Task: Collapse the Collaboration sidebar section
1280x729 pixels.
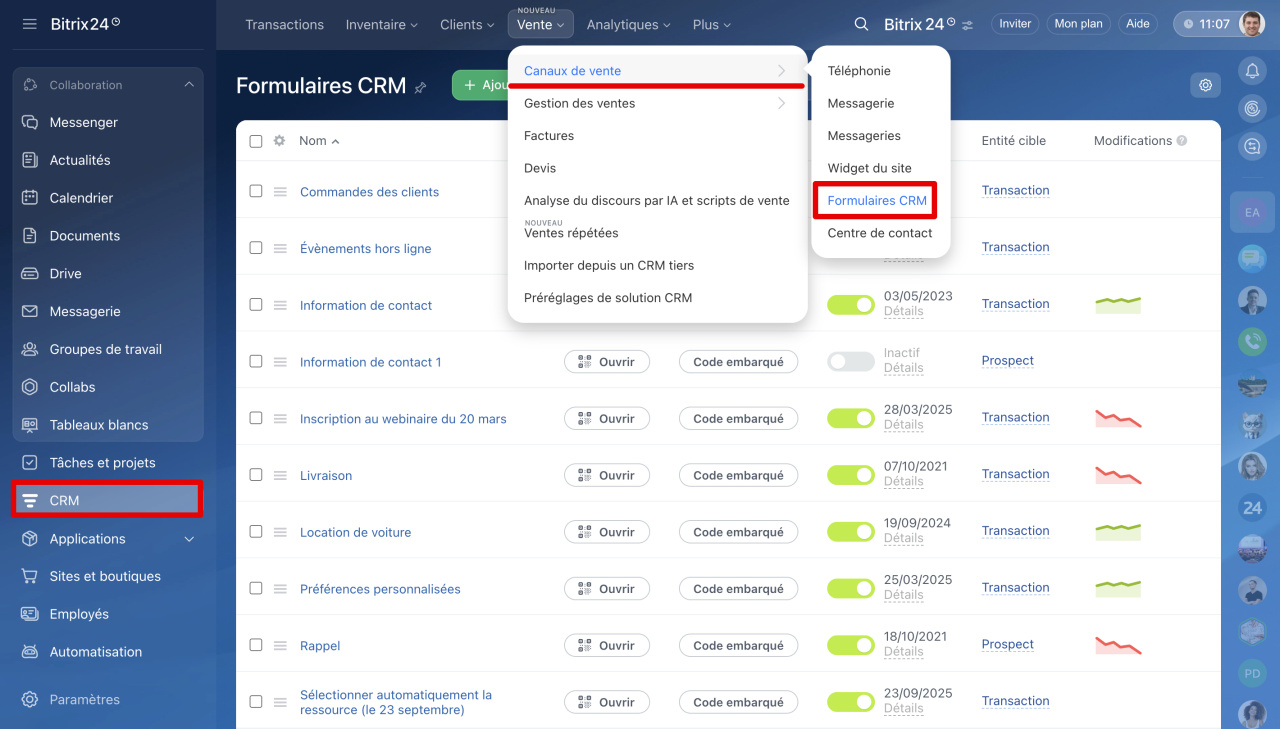Action: pos(189,85)
